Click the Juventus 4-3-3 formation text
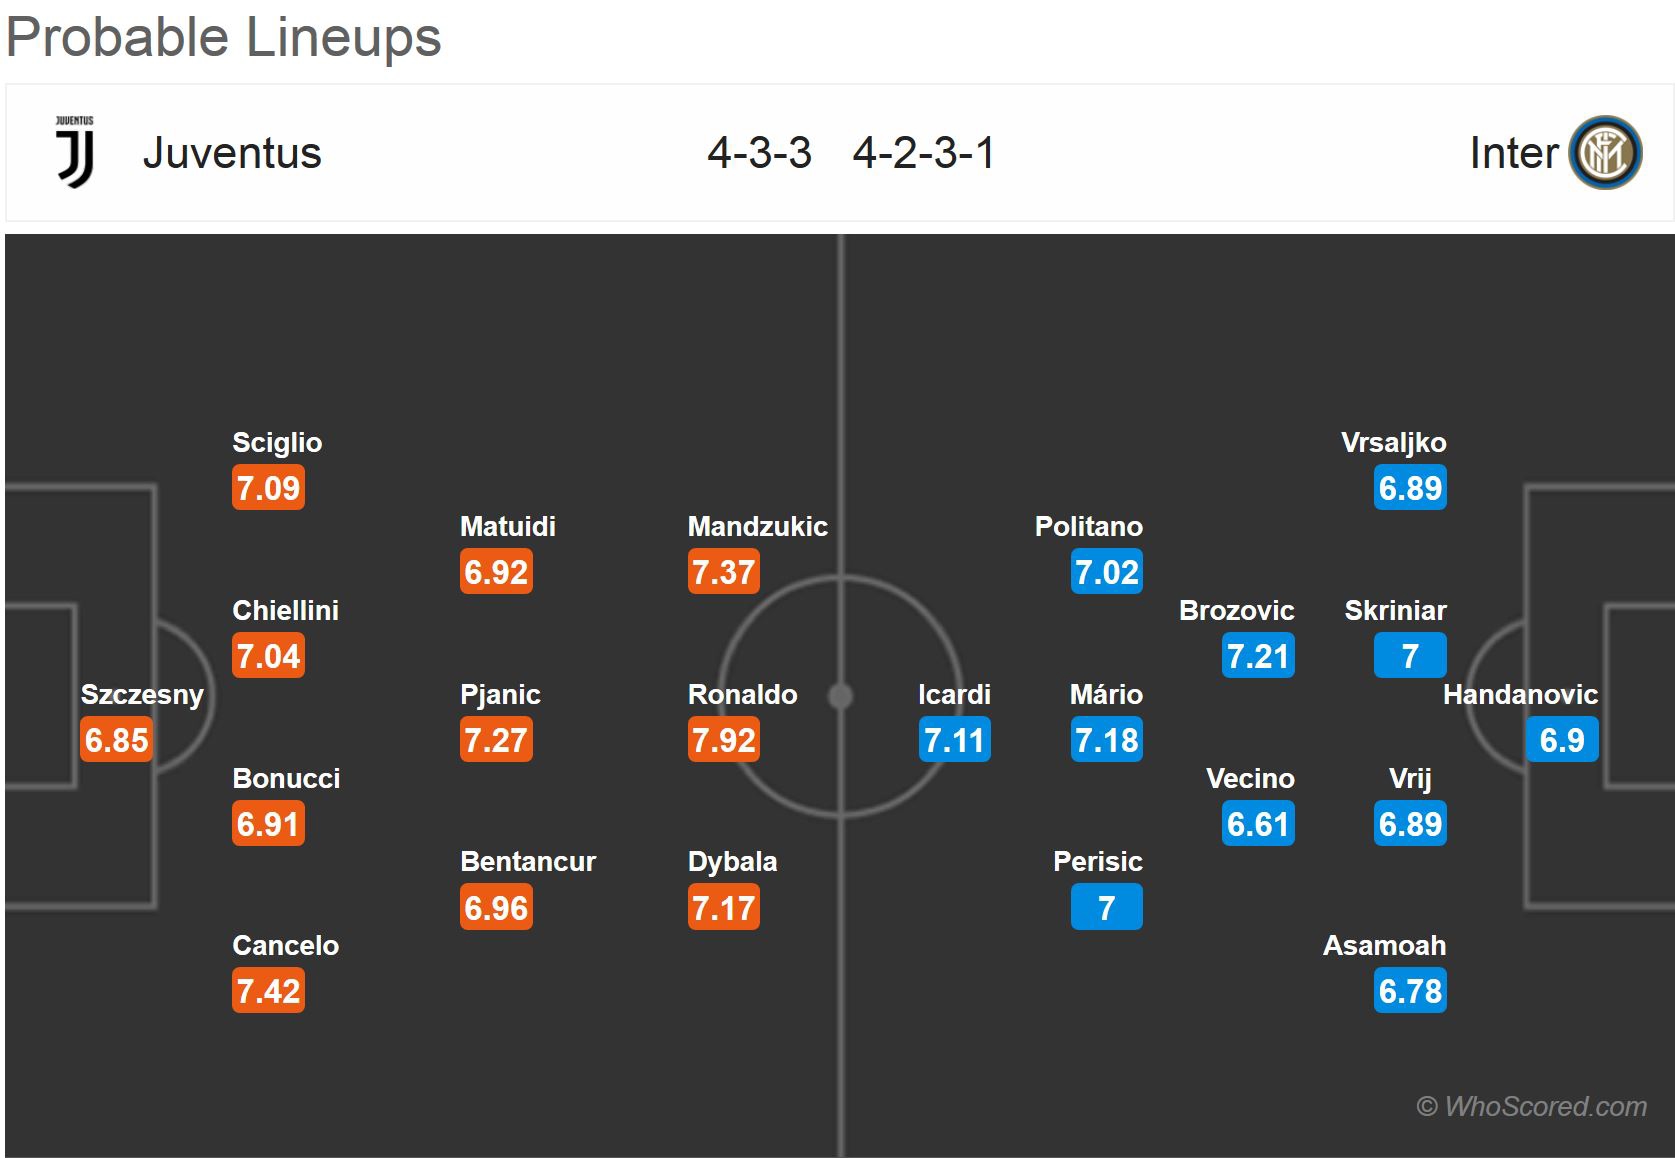The image size is (1675, 1158). tap(759, 153)
